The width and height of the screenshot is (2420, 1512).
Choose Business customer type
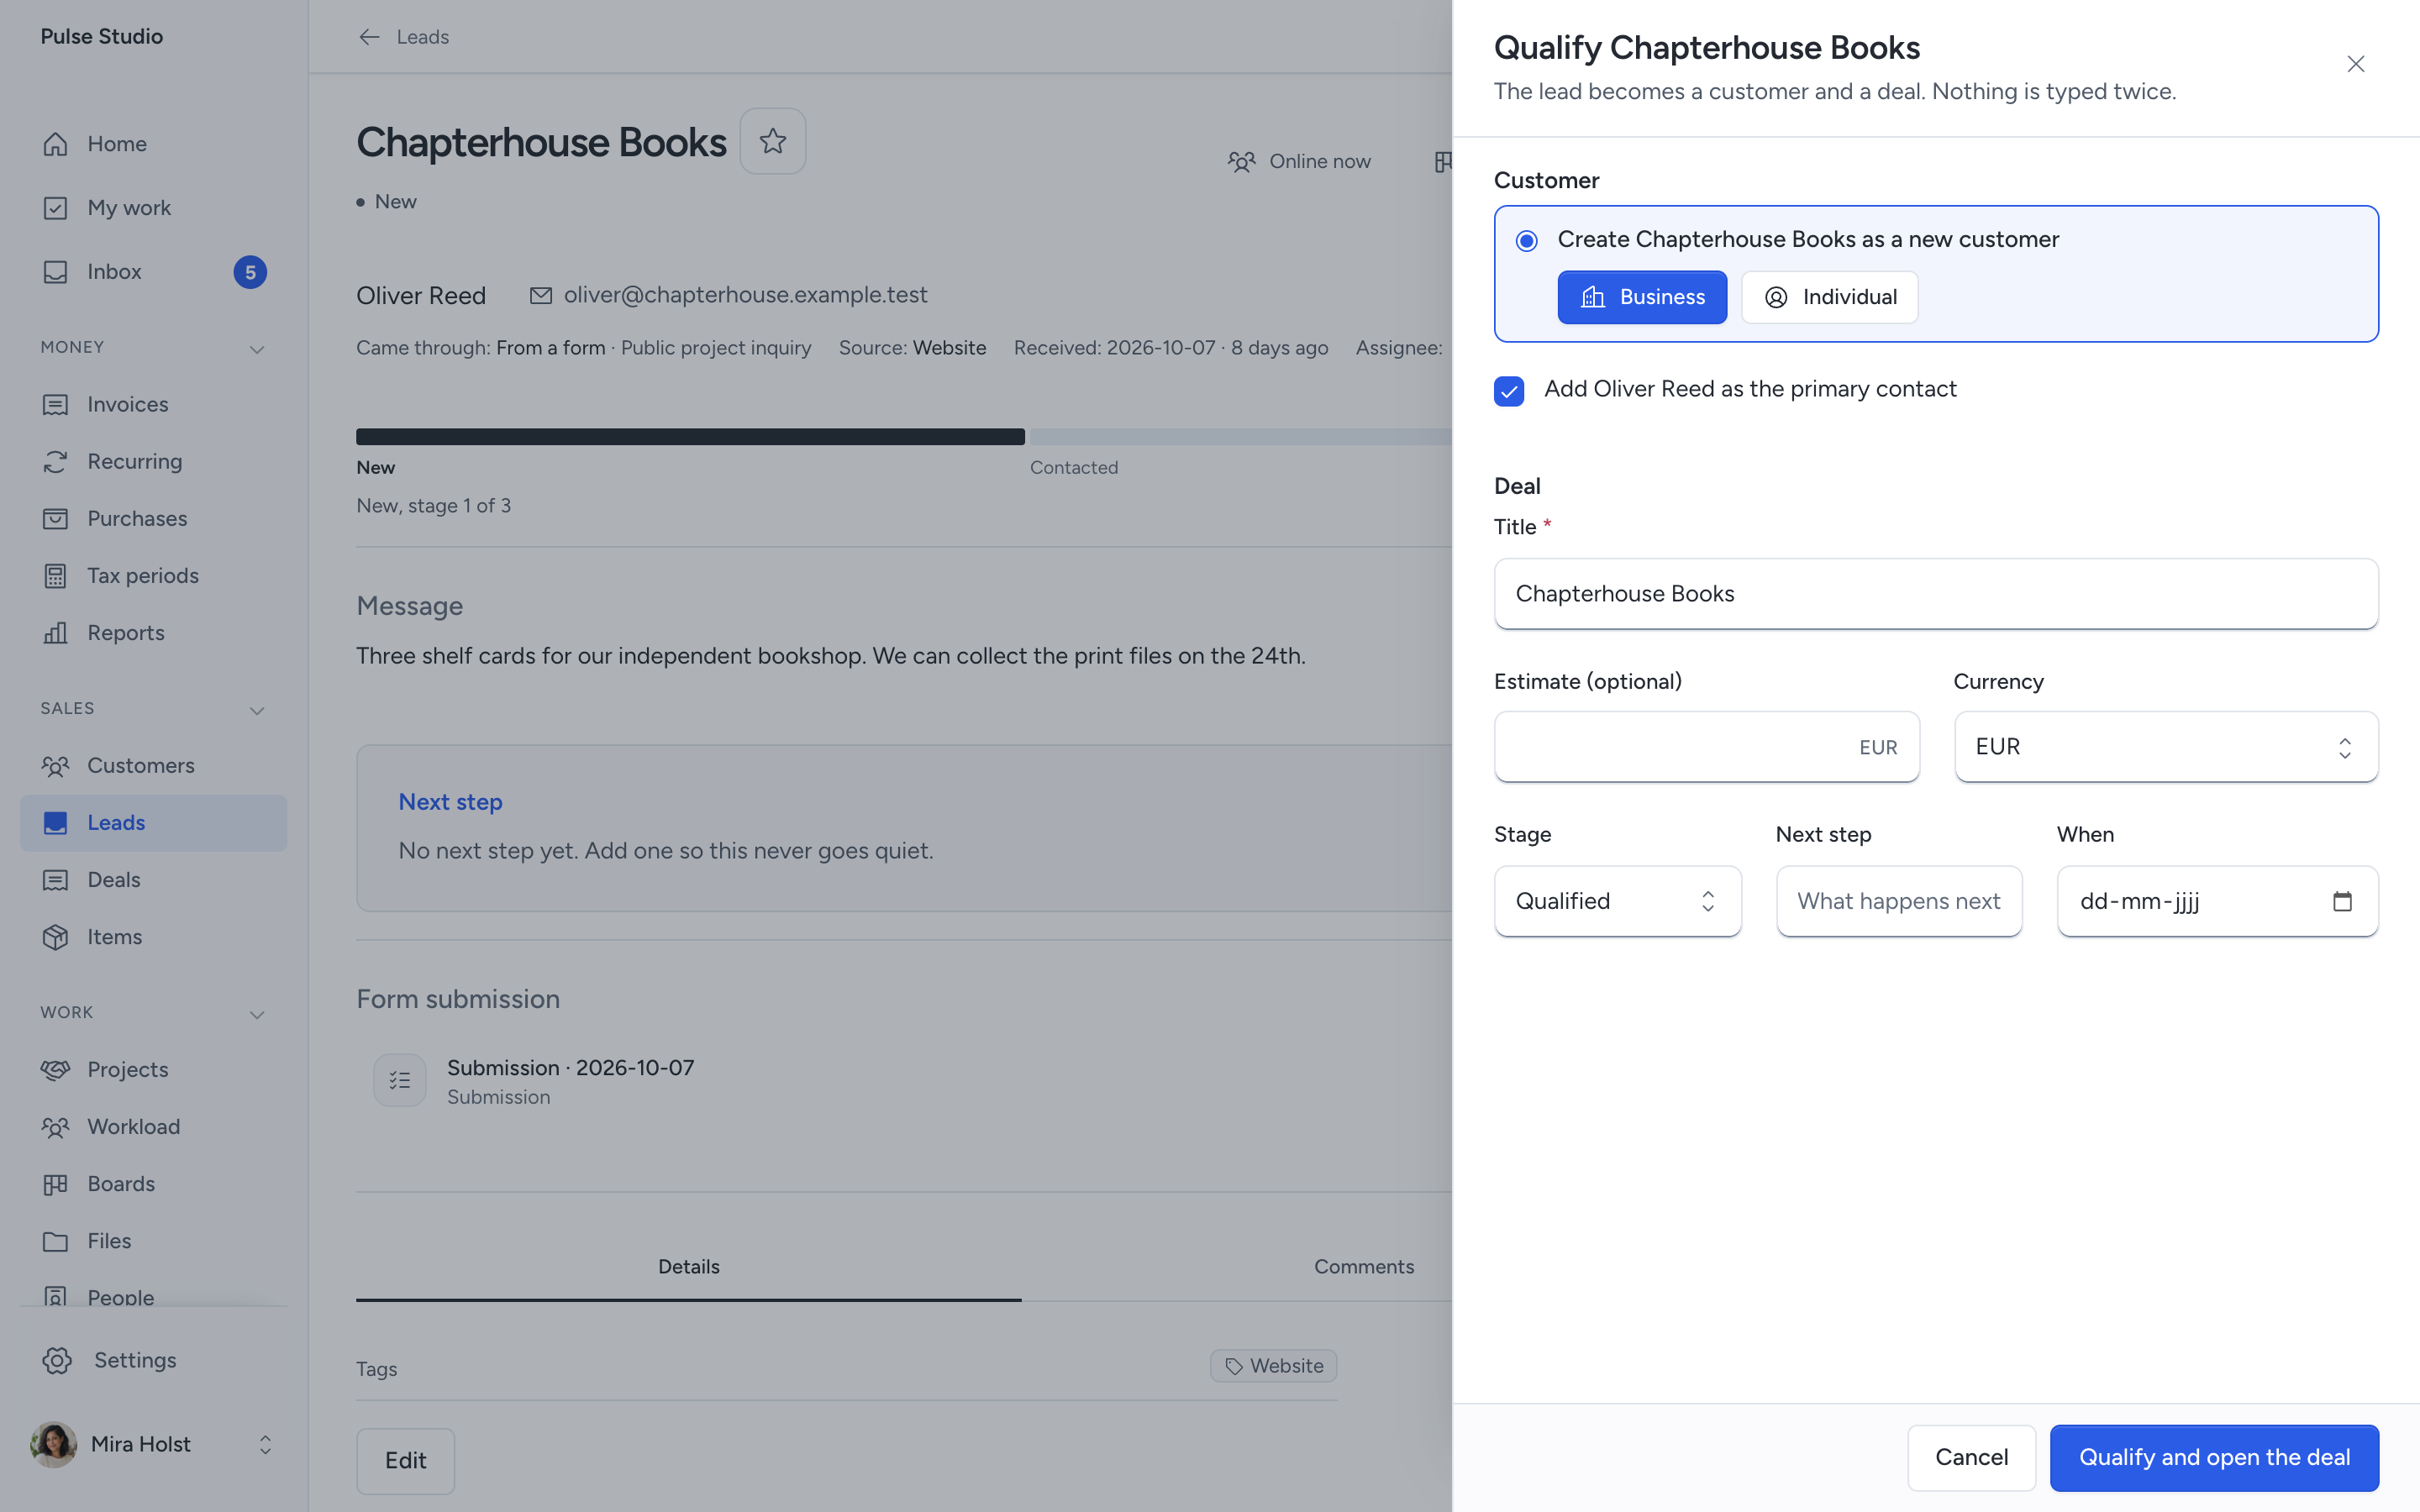click(1642, 297)
